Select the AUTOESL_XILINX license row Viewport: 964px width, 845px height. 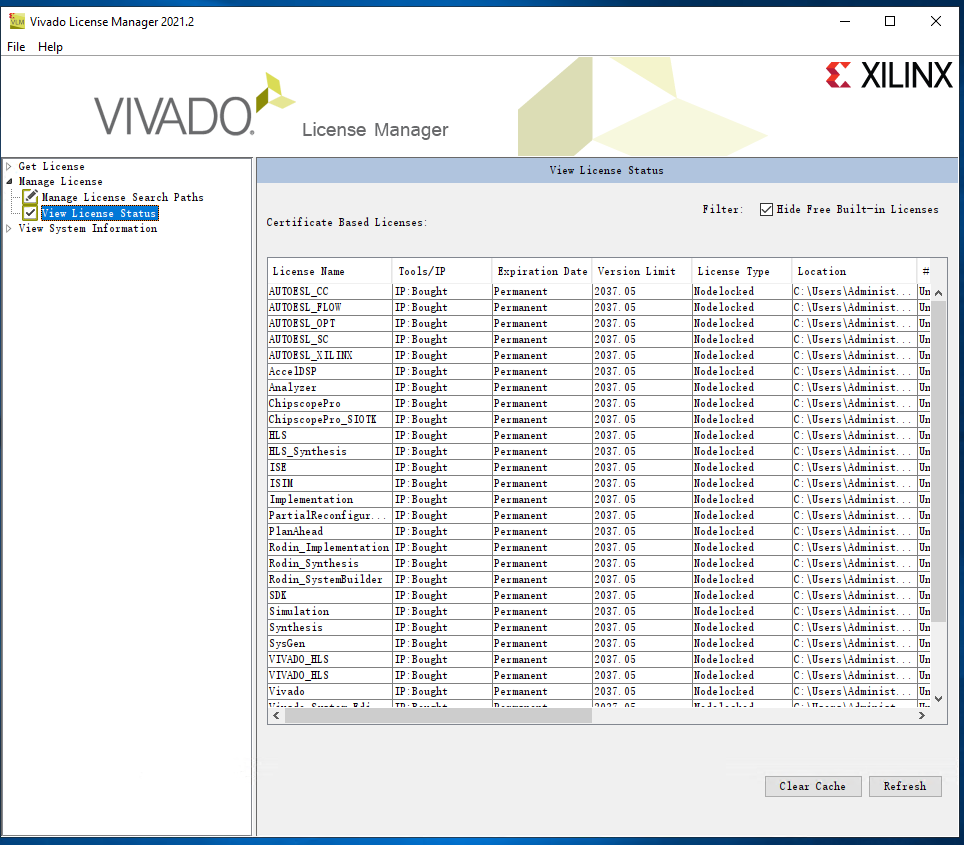[x=599, y=355]
